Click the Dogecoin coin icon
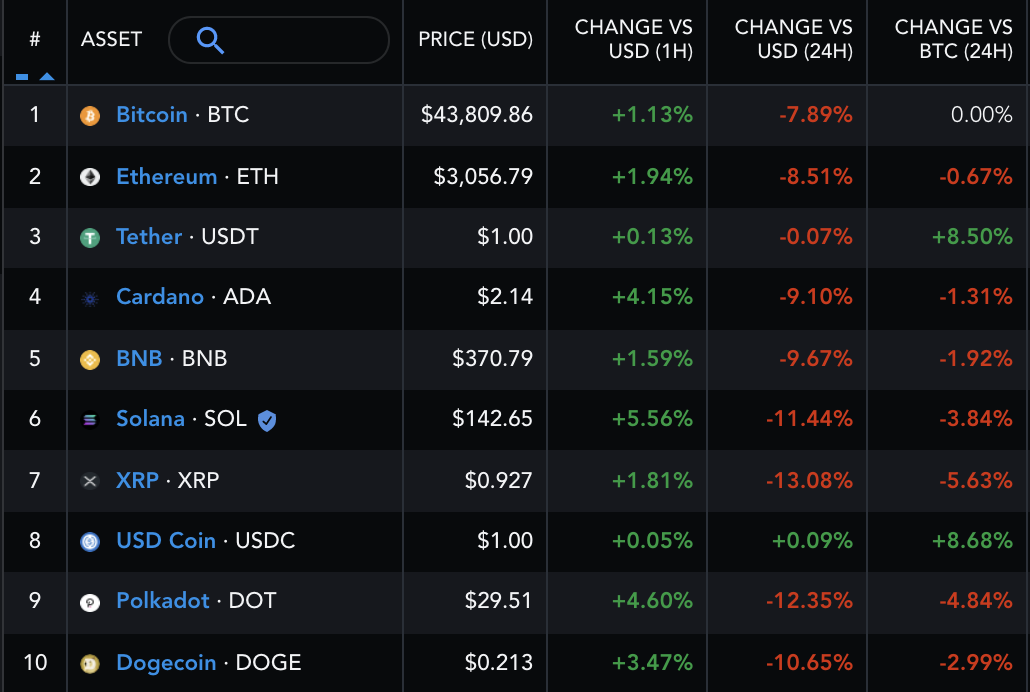1030x692 pixels. tap(90, 663)
